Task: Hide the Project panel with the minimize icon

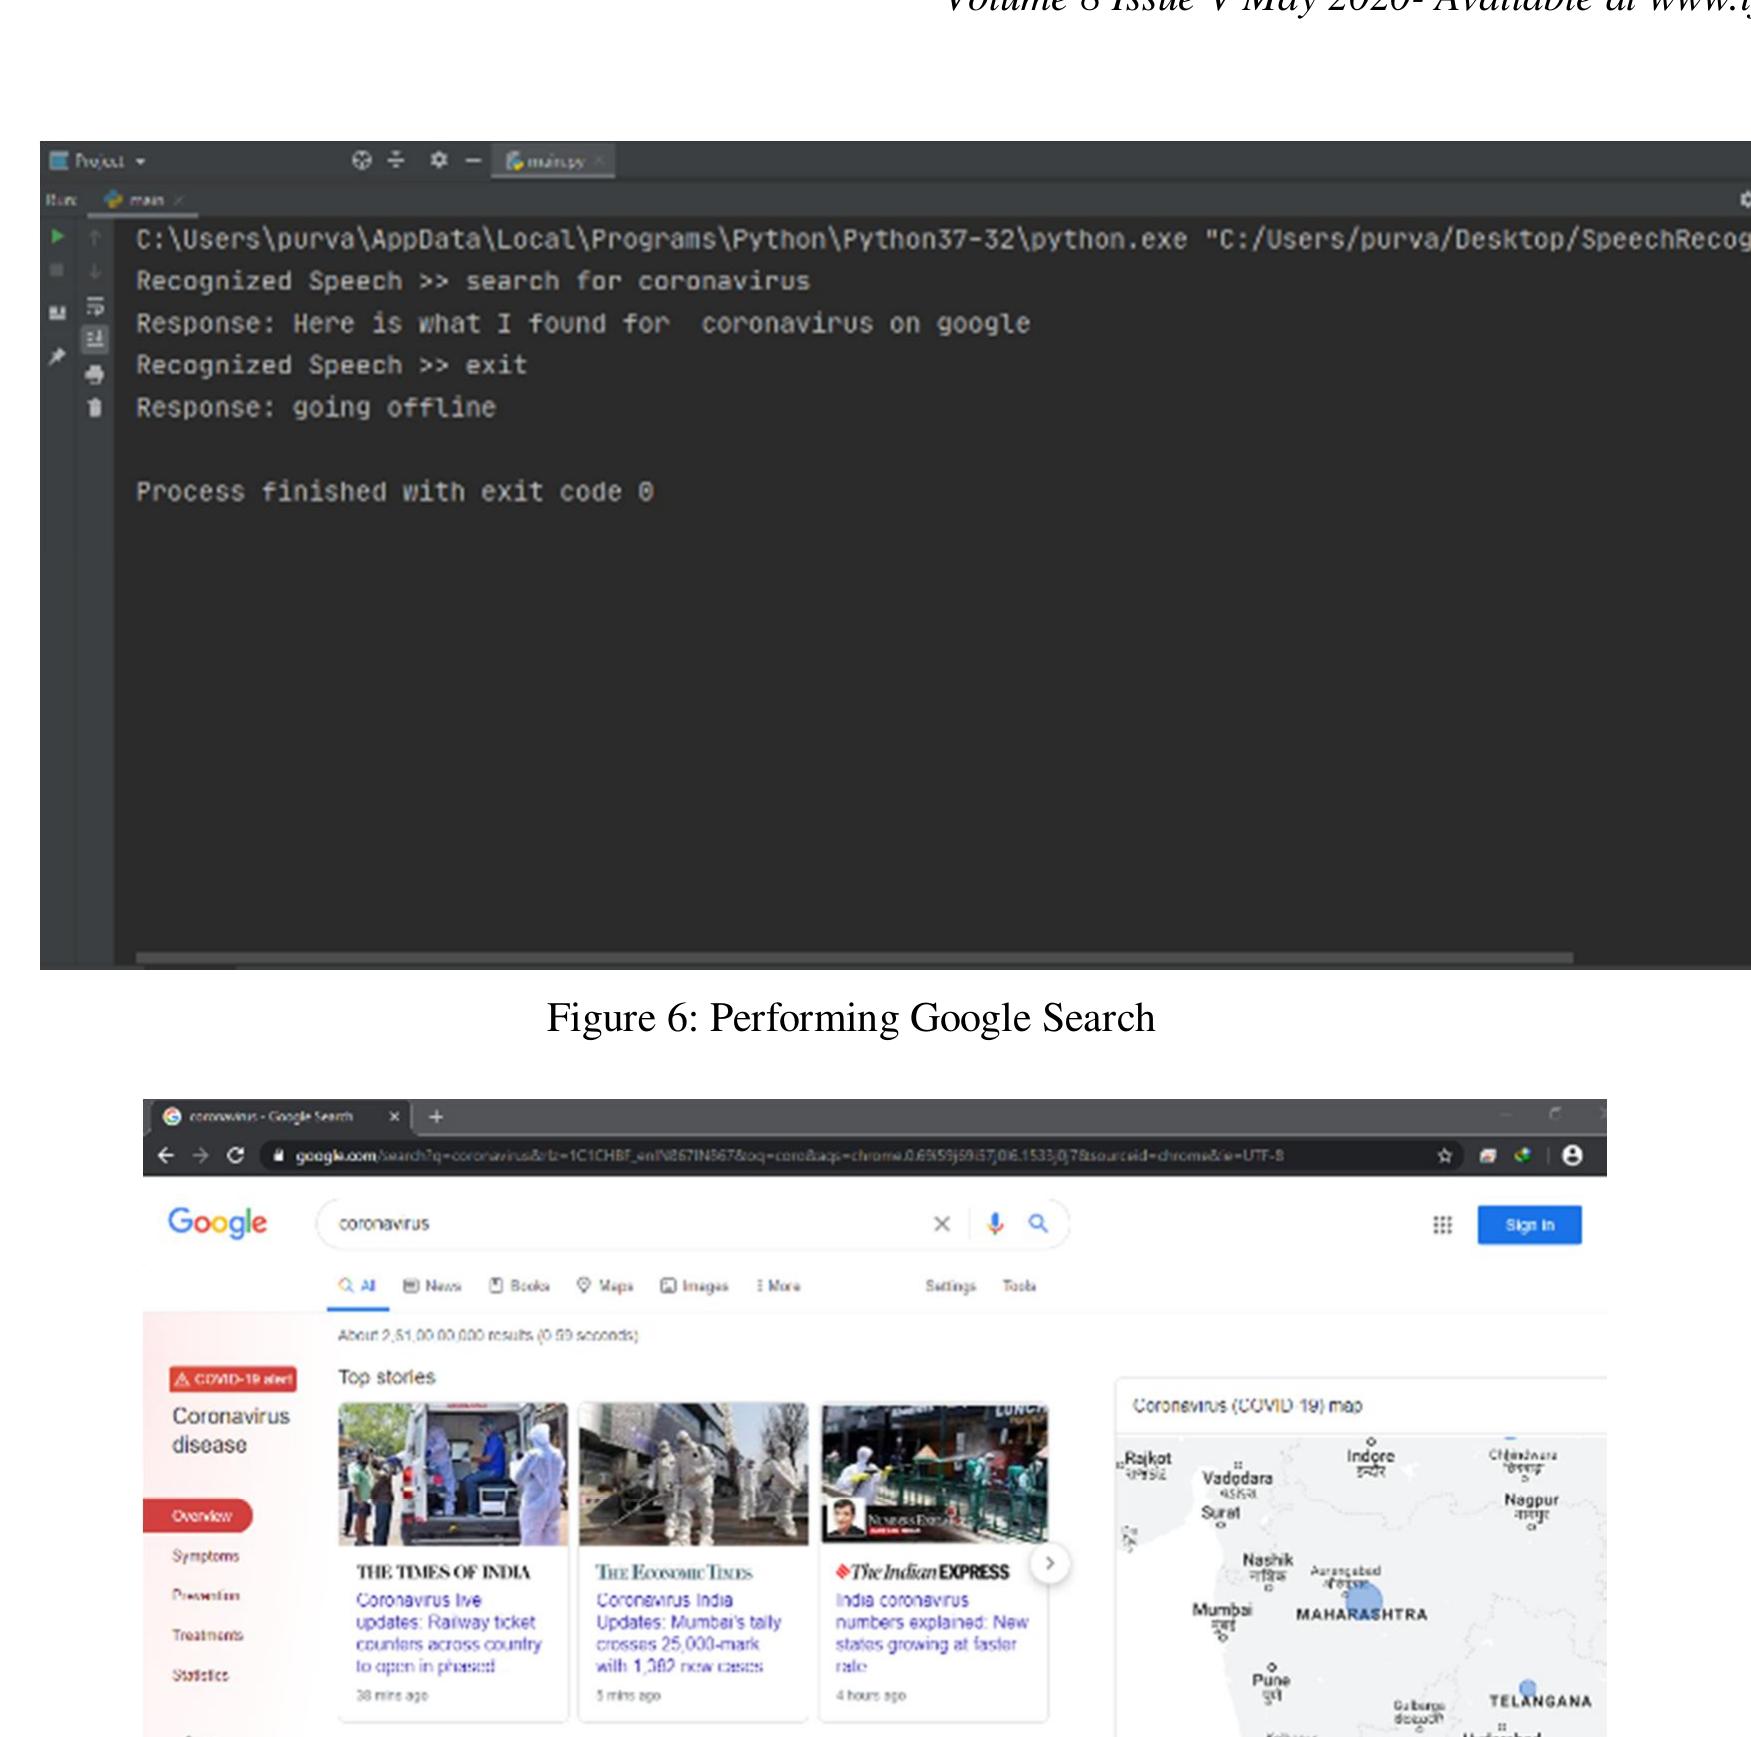Action: pos(473,160)
